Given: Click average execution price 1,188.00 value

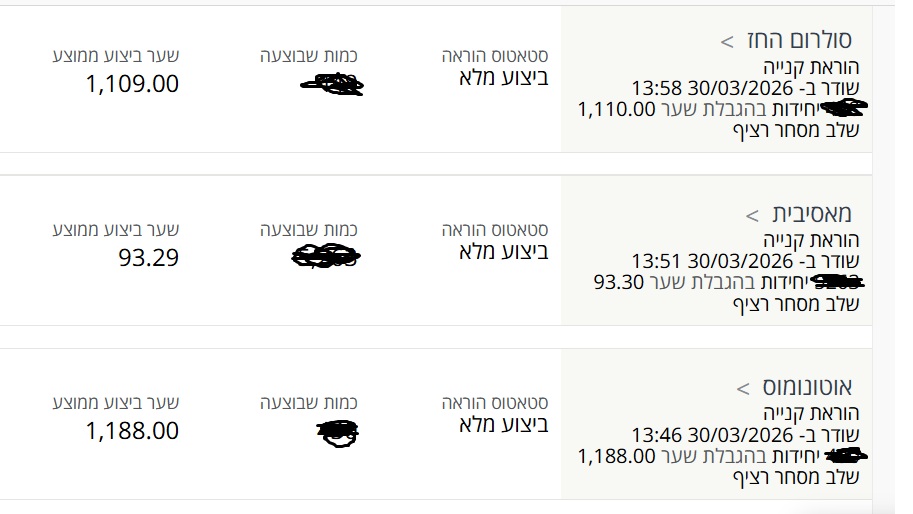Looking at the screenshot, I should click(133, 431).
